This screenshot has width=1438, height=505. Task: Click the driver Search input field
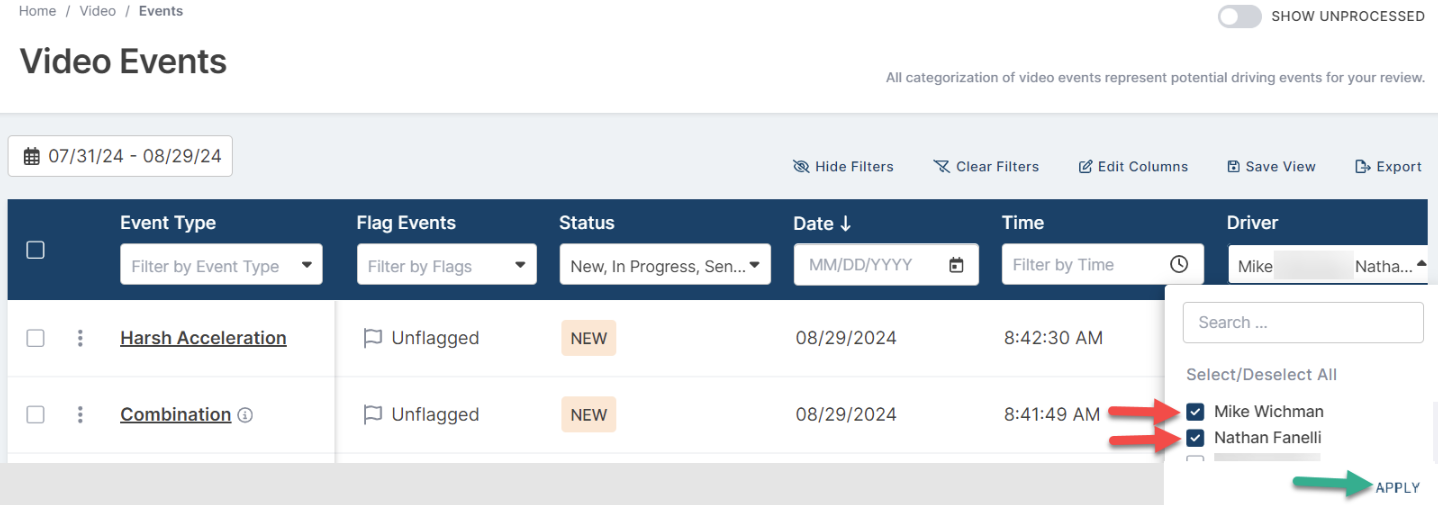point(1303,322)
